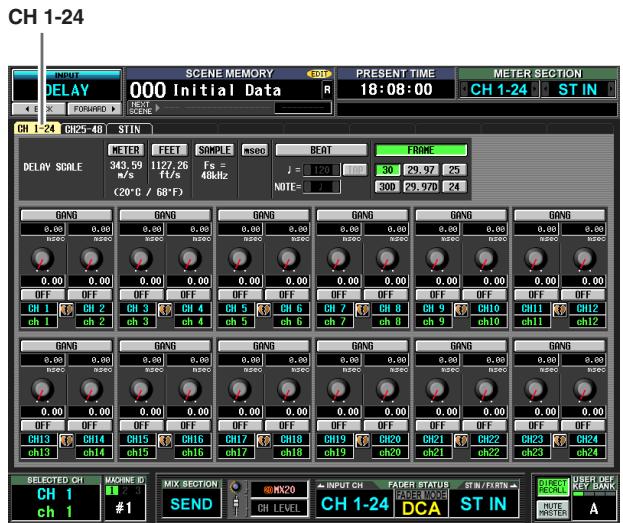Turn delay on for CH13
This screenshot has height=523, width=623.
pos(43,426)
